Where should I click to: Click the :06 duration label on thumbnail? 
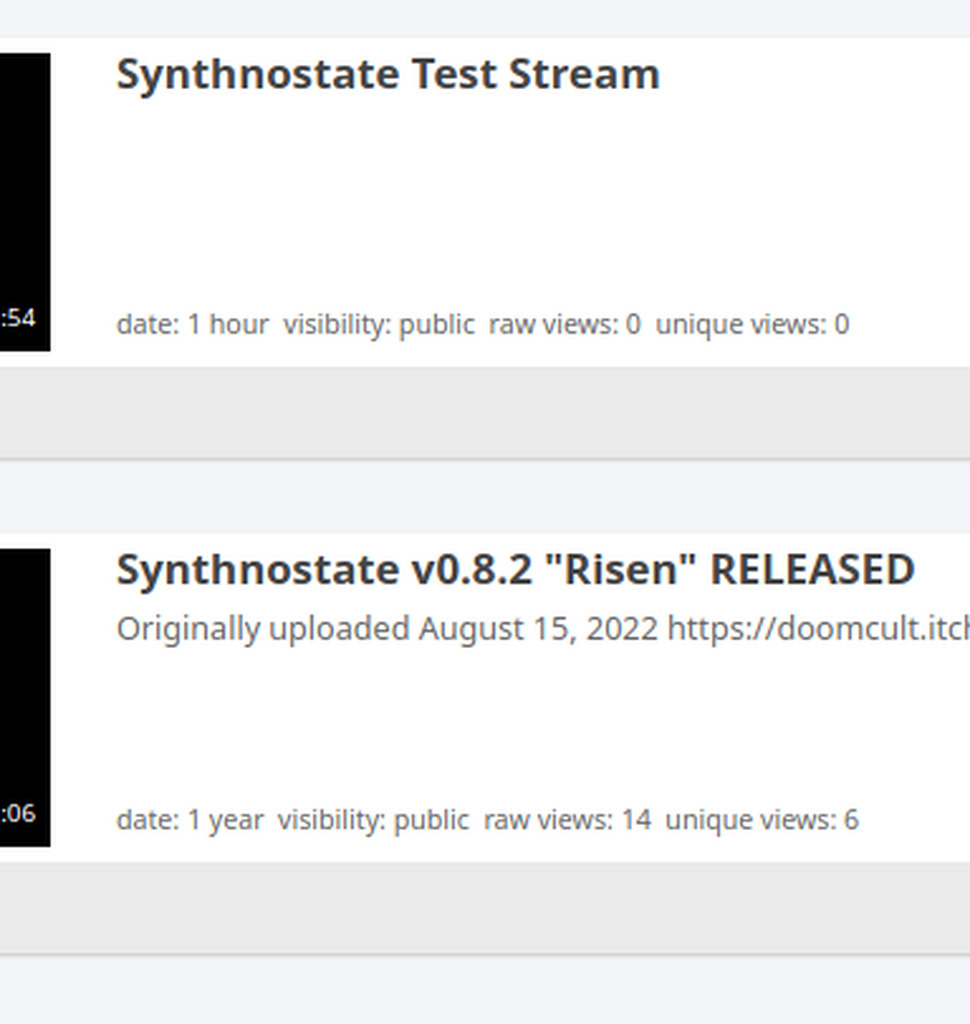pos(18,813)
